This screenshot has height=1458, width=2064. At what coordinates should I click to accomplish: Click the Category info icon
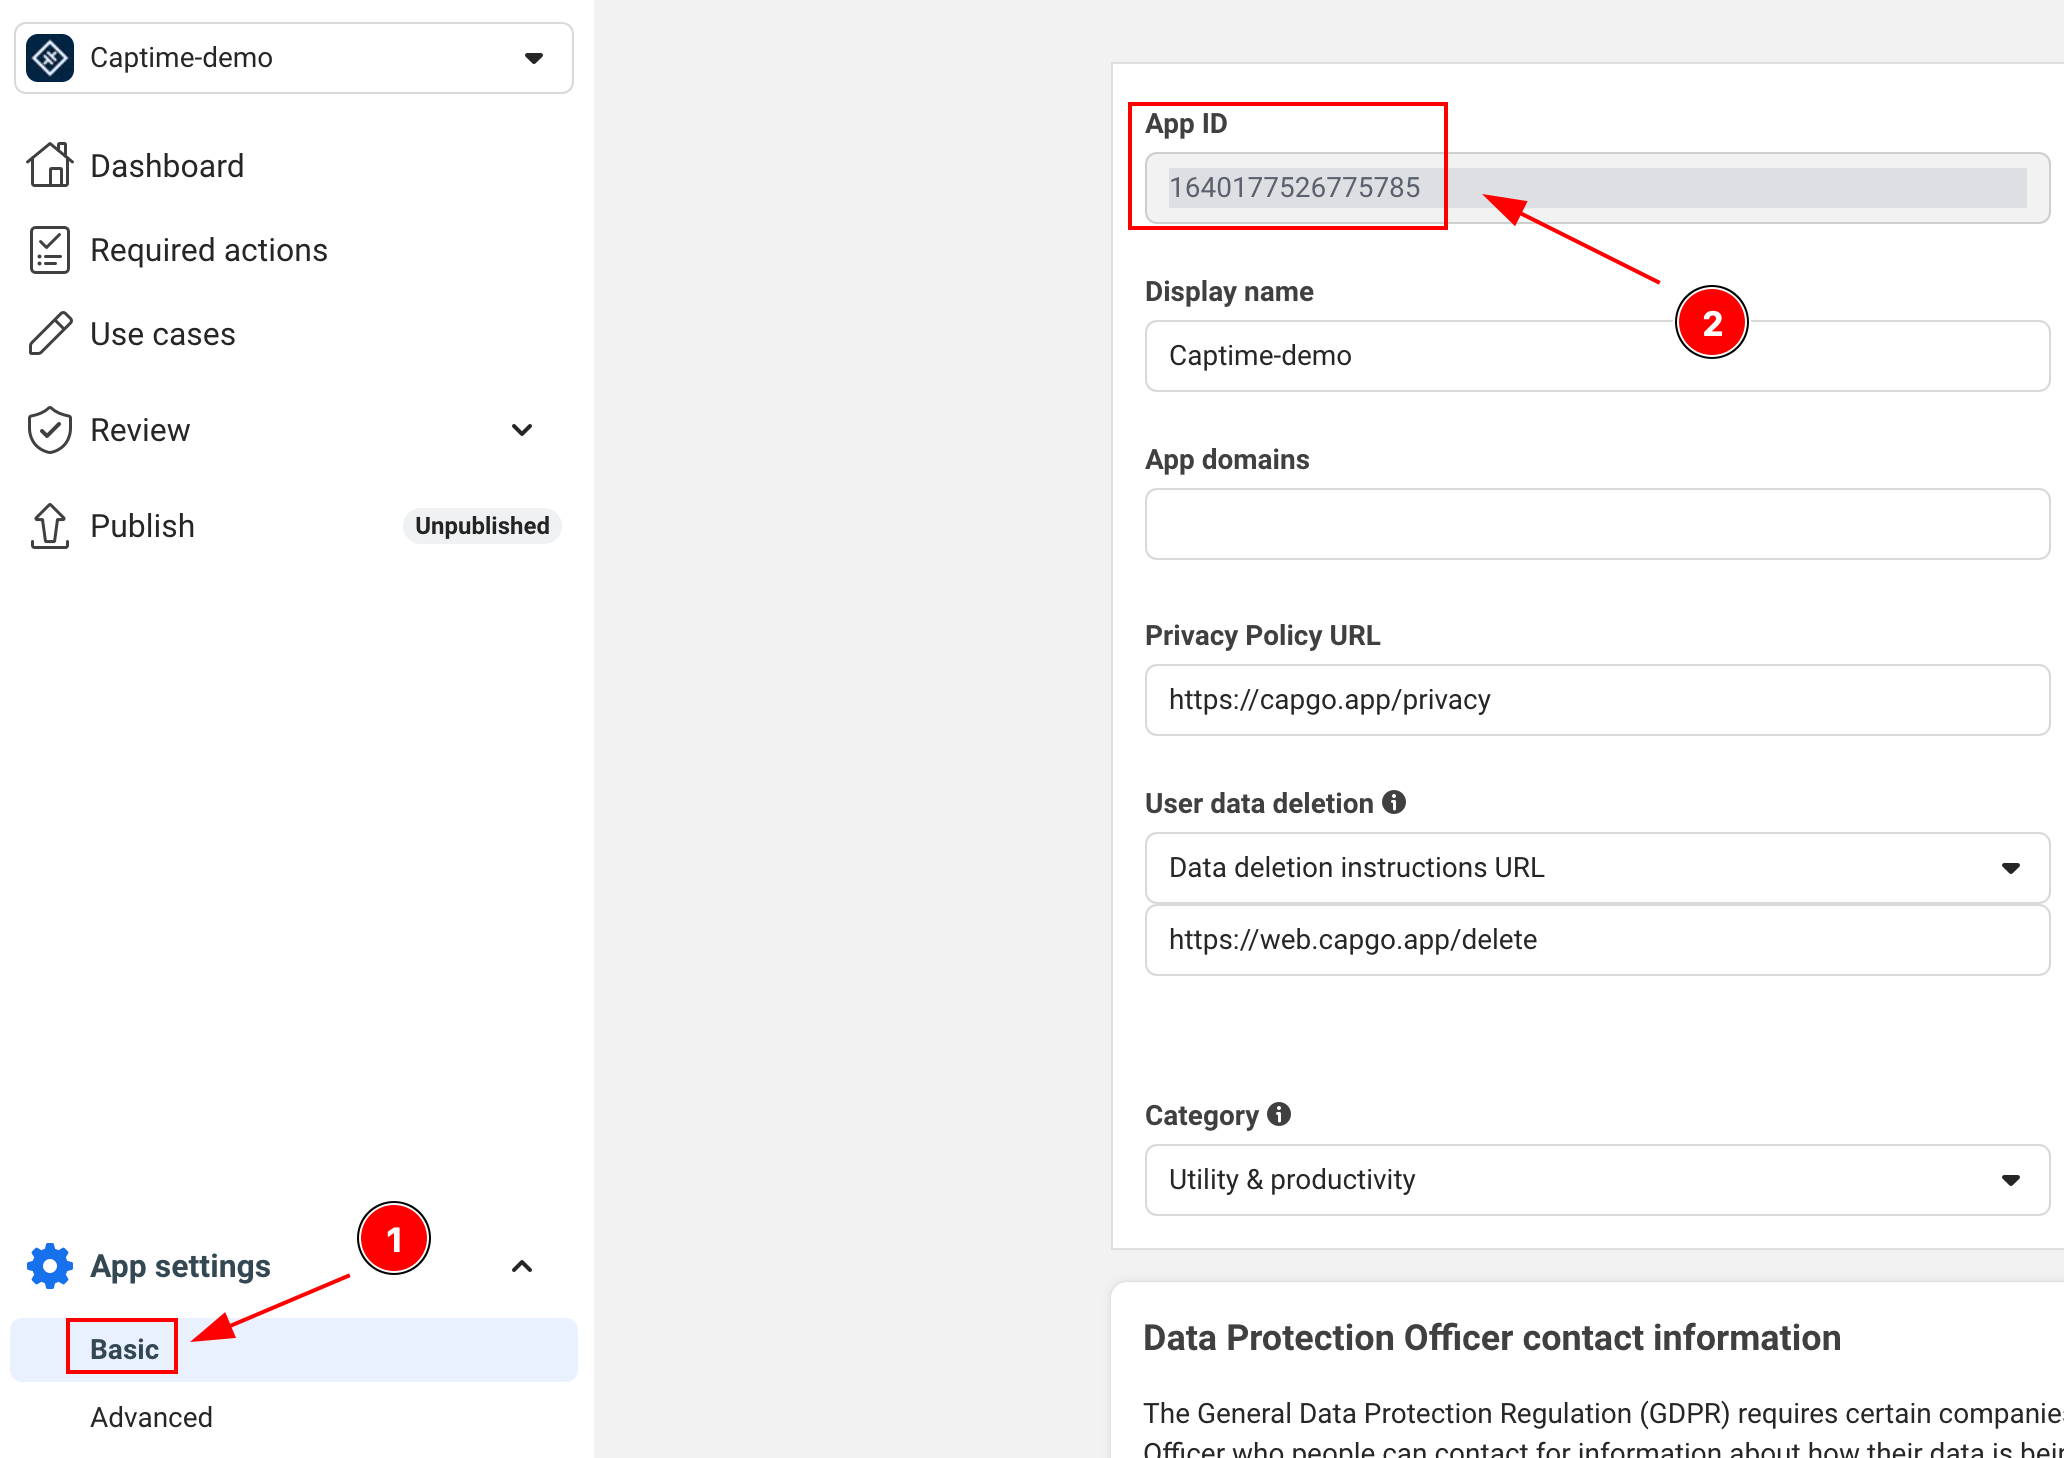pyautogui.click(x=1279, y=1114)
